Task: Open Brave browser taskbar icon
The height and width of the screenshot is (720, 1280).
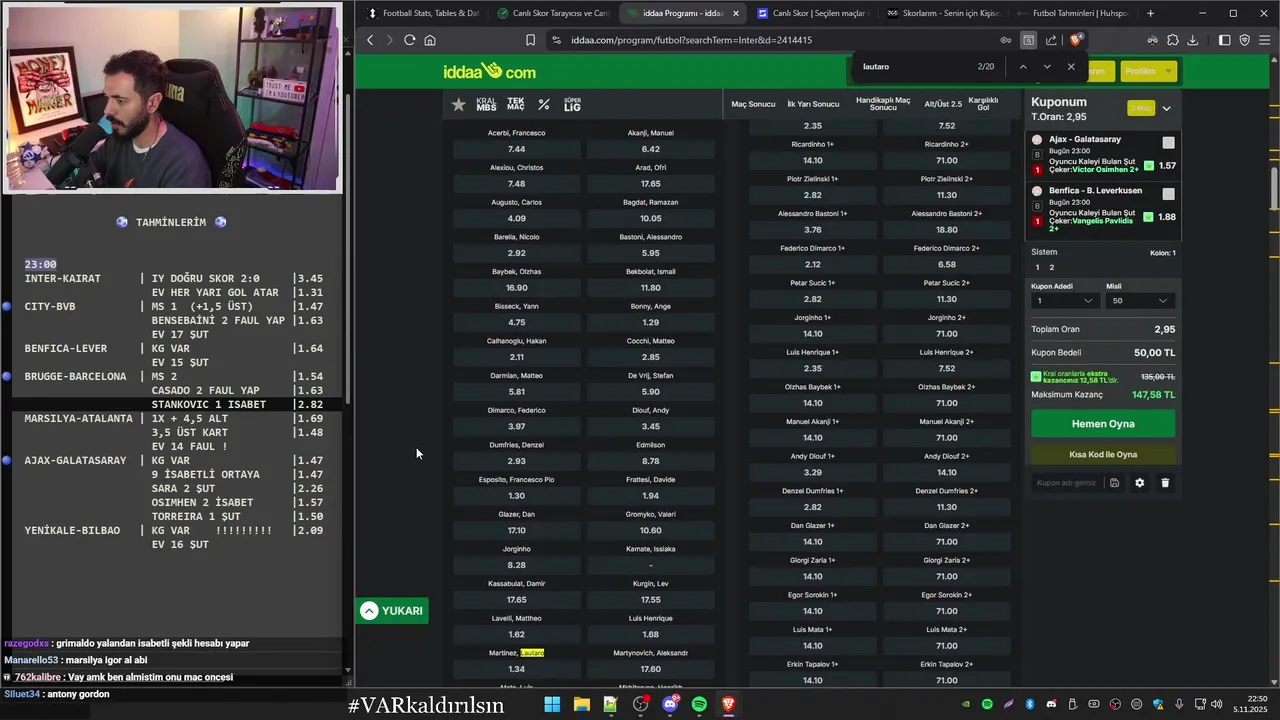Action: tap(728, 704)
